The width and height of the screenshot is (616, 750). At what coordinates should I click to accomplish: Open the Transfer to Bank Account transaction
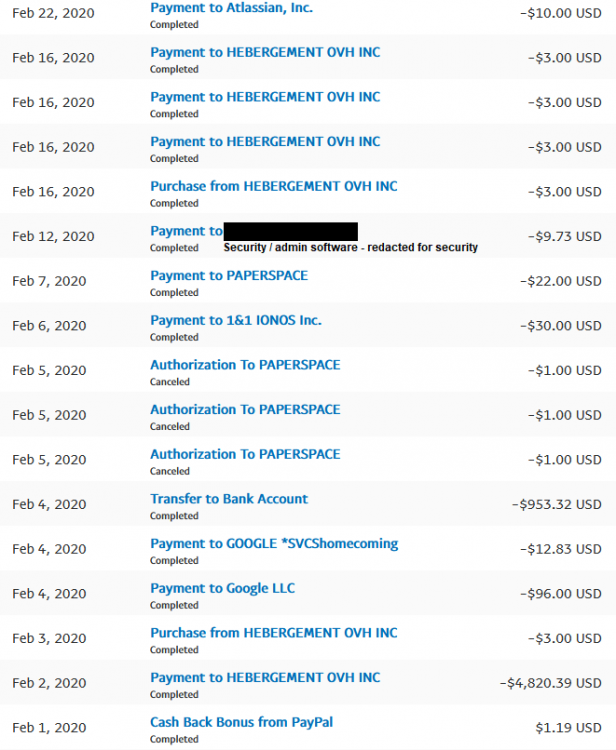pyautogui.click(x=229, y=499)
